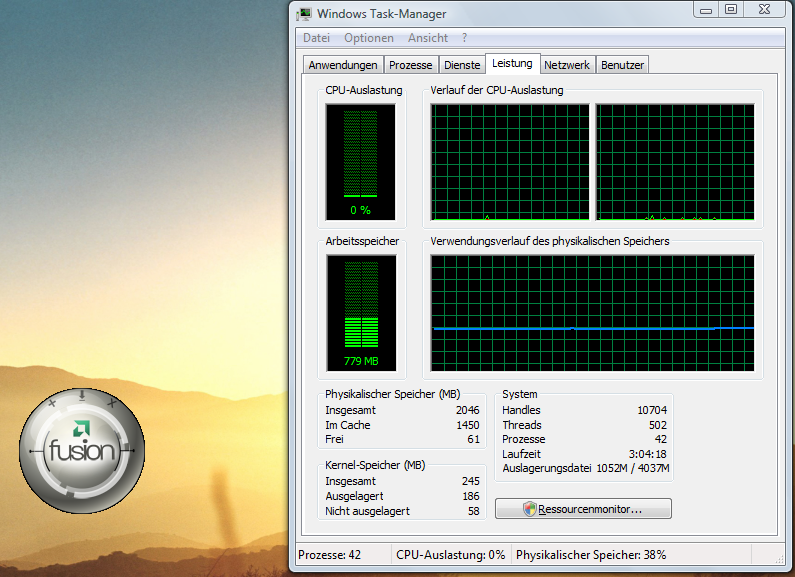The image size is (795, 577).
Task: Click status bar 'Physikalischer Speicher: 38%'
Action: [x=591, y=555]
